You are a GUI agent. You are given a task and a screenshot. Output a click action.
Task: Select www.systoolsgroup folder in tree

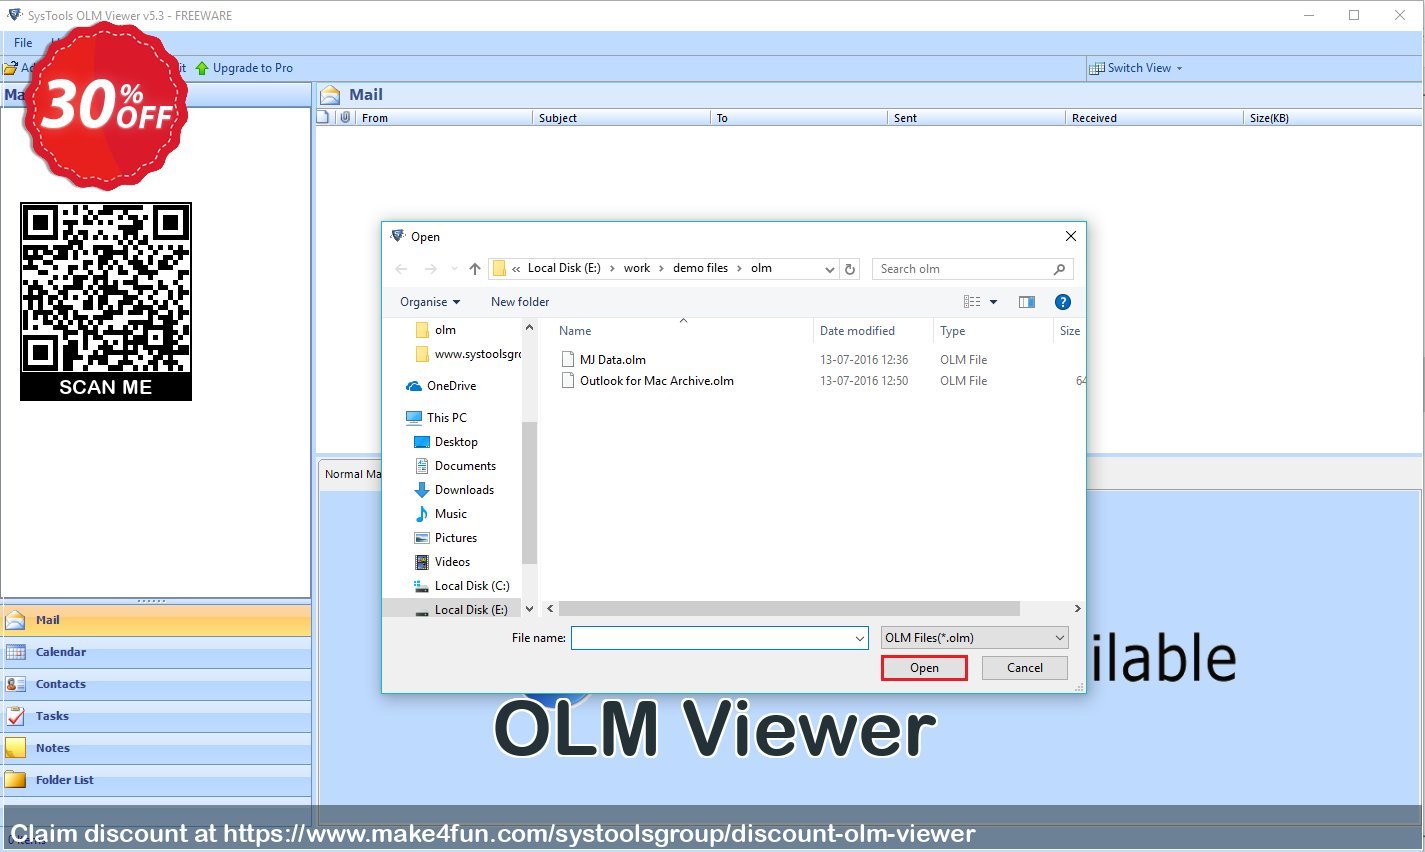(x=468, y=354)
